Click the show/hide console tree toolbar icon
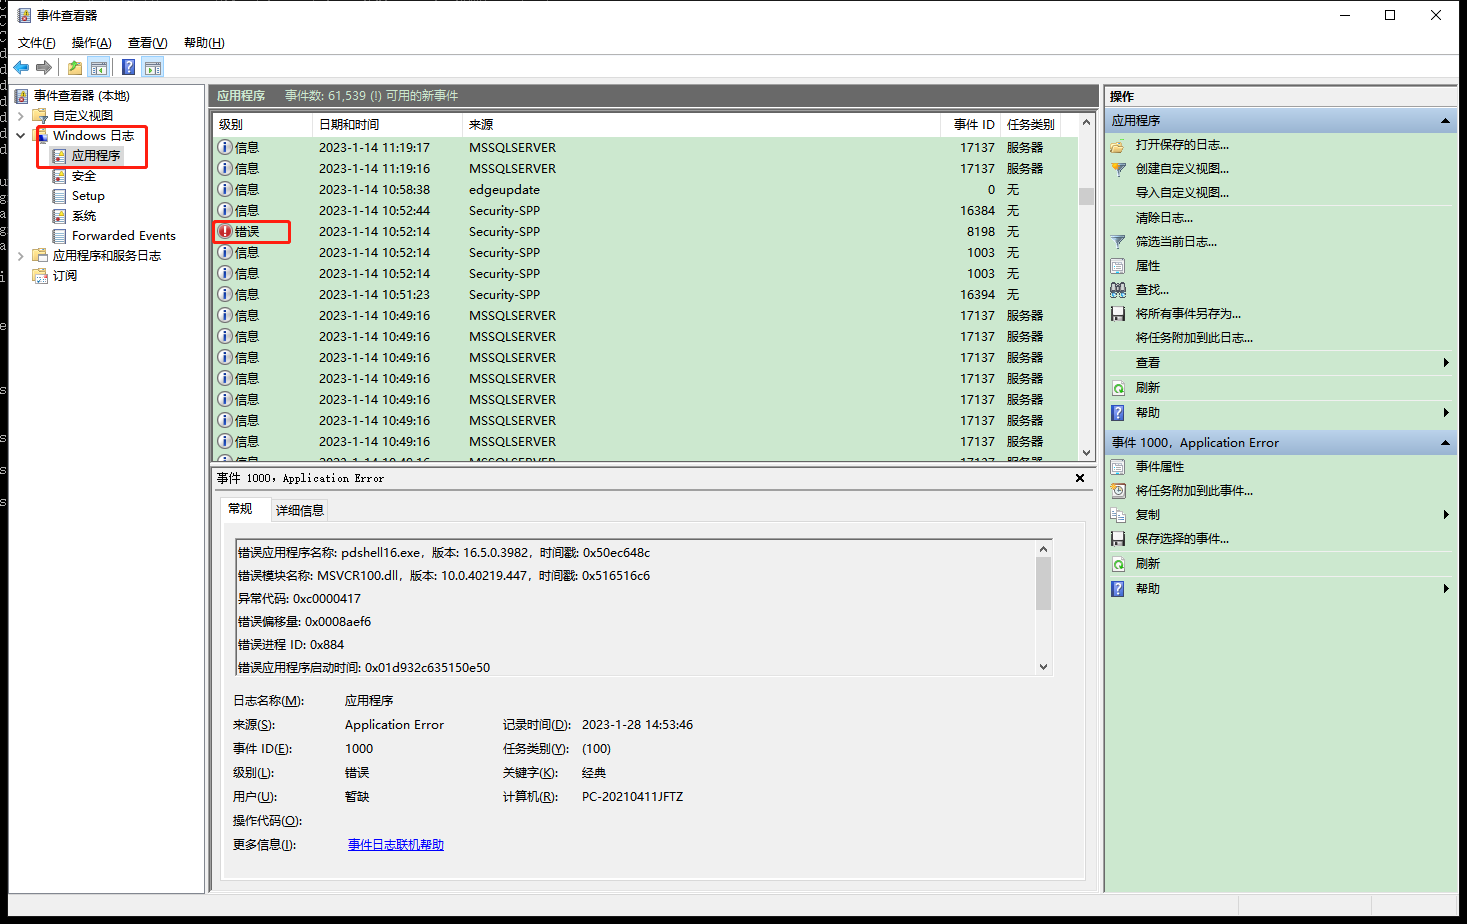Screen dimensions: 1467x924 99,67
